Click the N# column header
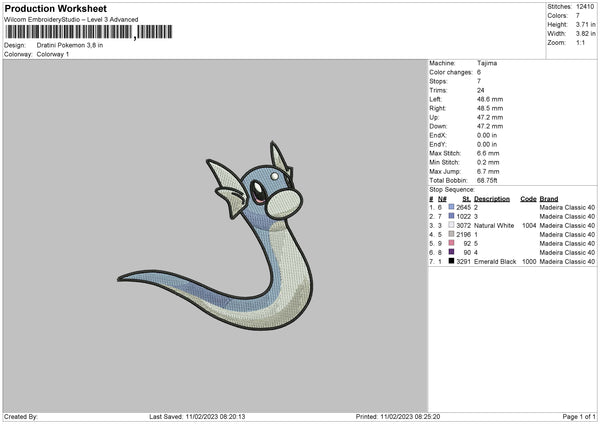 pos(442,199)
